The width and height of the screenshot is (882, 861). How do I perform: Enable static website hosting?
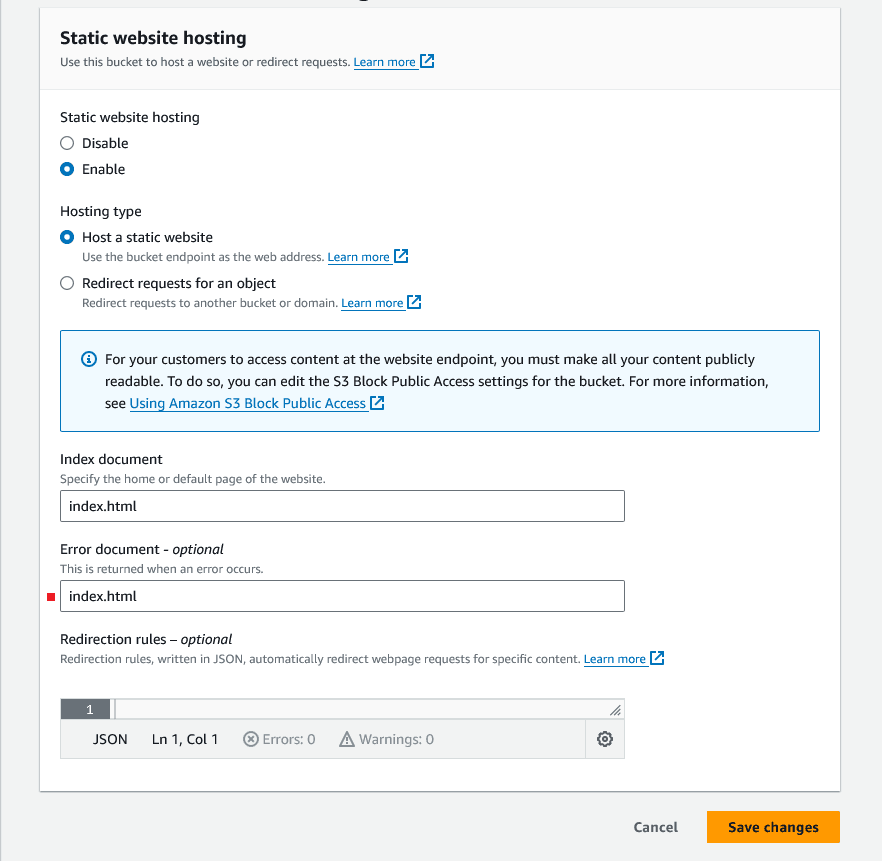(x=66, y=169)
